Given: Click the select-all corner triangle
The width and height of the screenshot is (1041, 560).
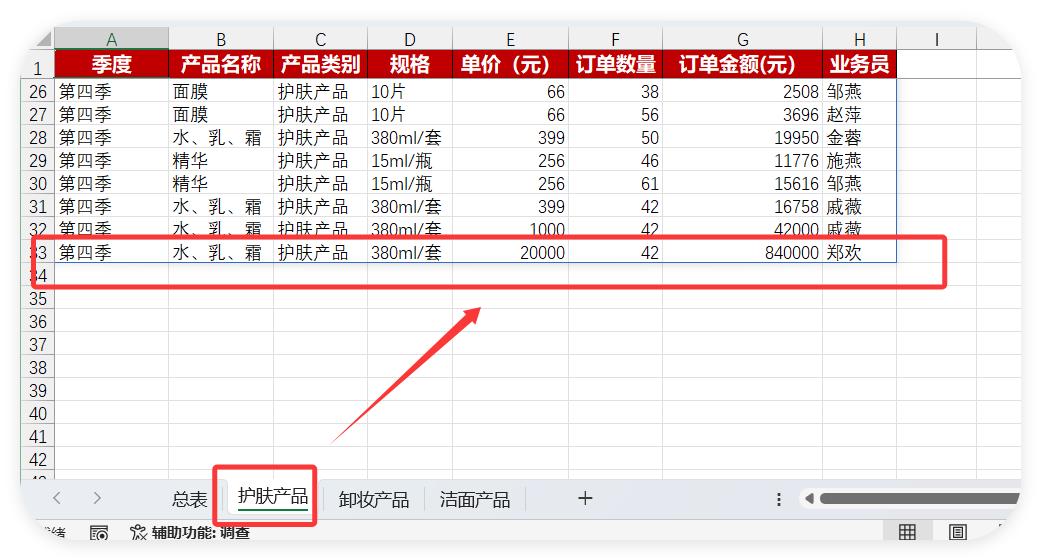Looking at the screenshot, I should (42, 40).
